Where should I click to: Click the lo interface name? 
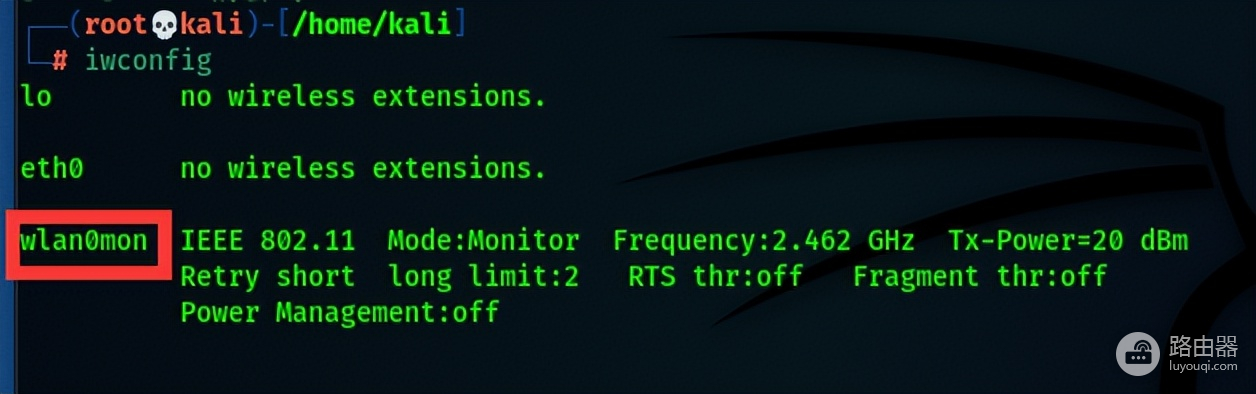(x=36, y=97)
